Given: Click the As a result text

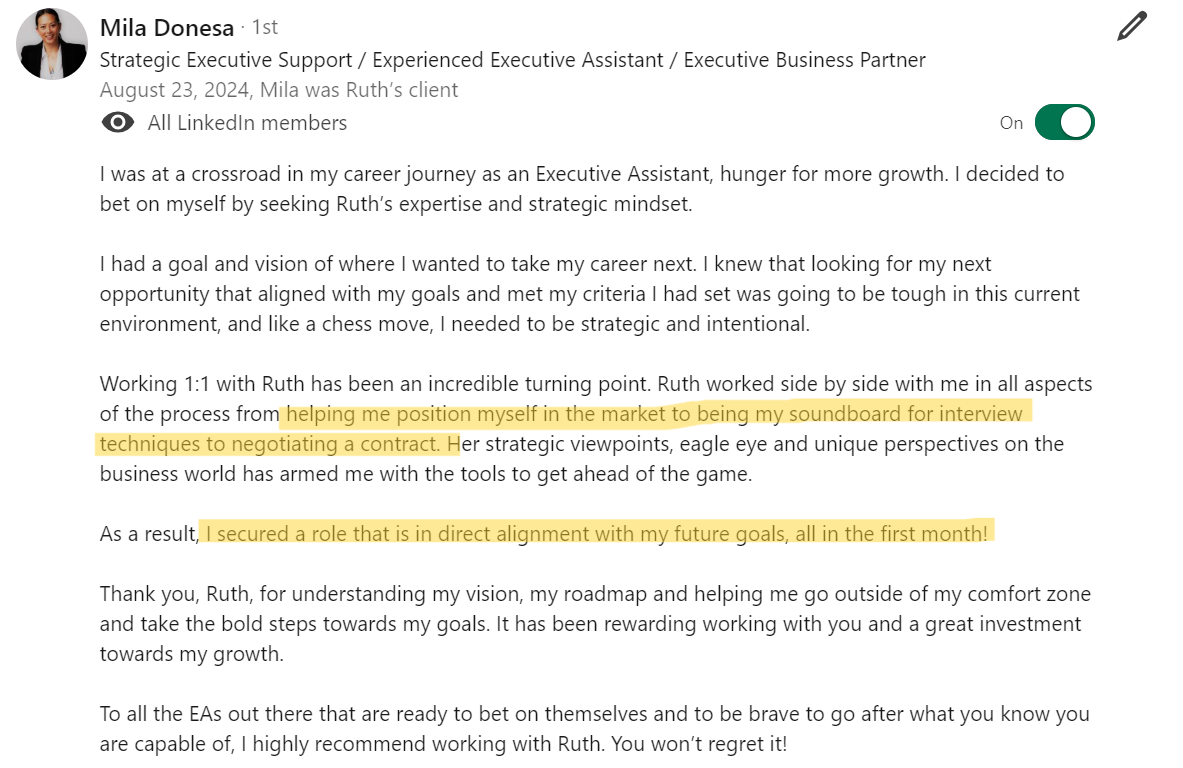Looking at the screenshot, I should pos(149,533).
